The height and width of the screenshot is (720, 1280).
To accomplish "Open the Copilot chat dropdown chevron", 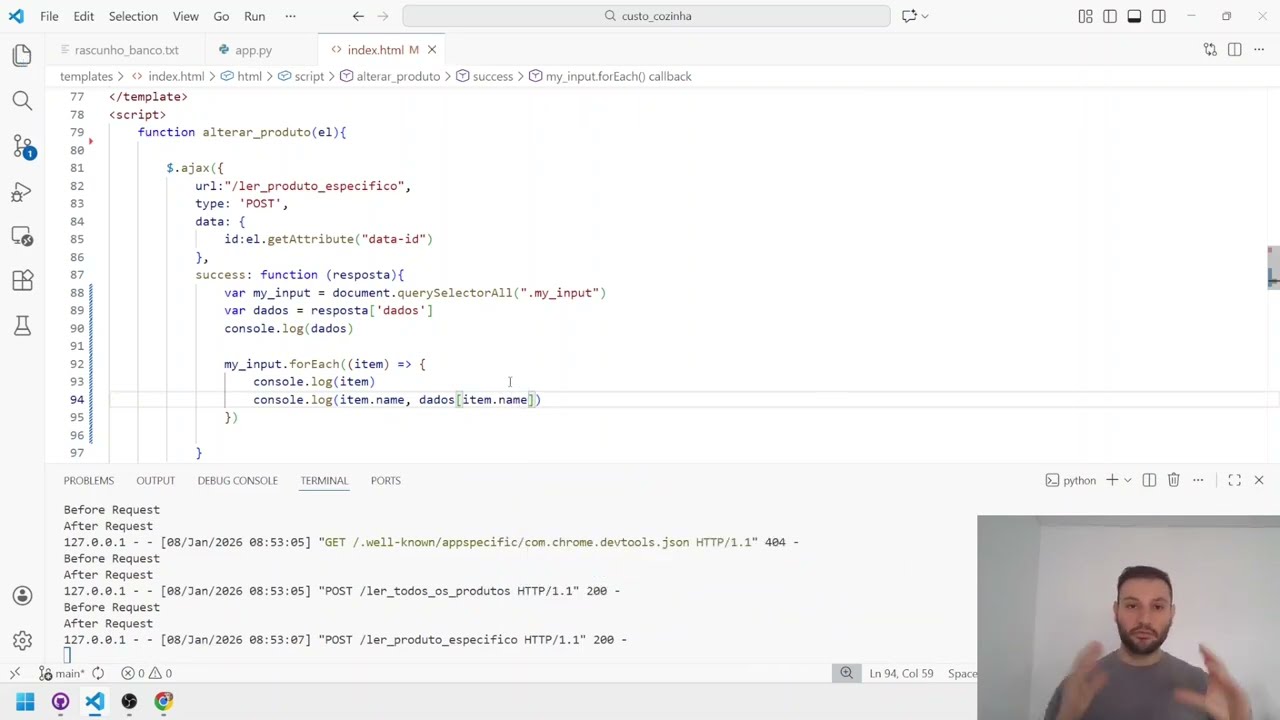I will [x=925, y=16].
